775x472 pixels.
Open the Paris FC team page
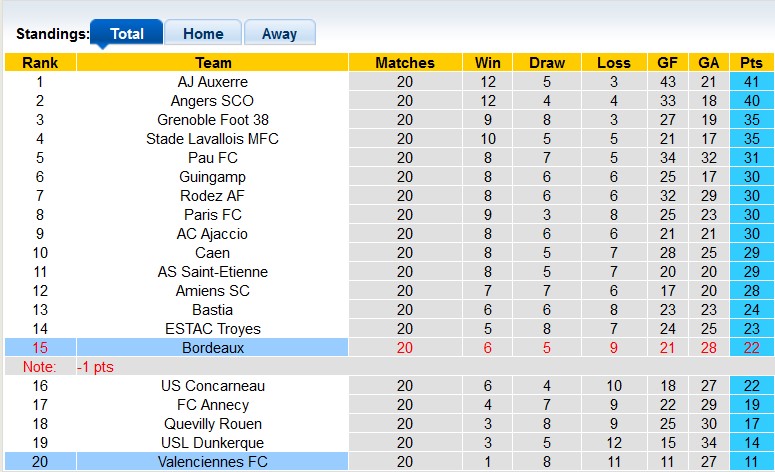213,215
